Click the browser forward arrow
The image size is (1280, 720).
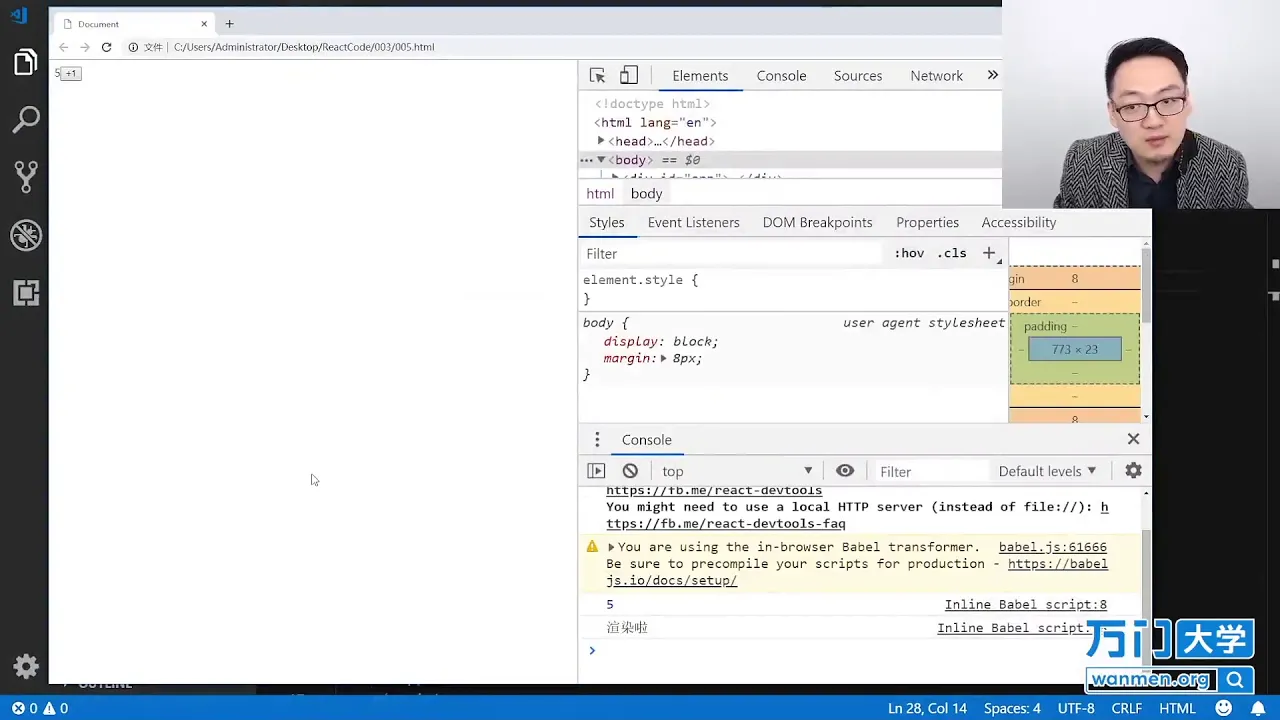tap(85, 47)
